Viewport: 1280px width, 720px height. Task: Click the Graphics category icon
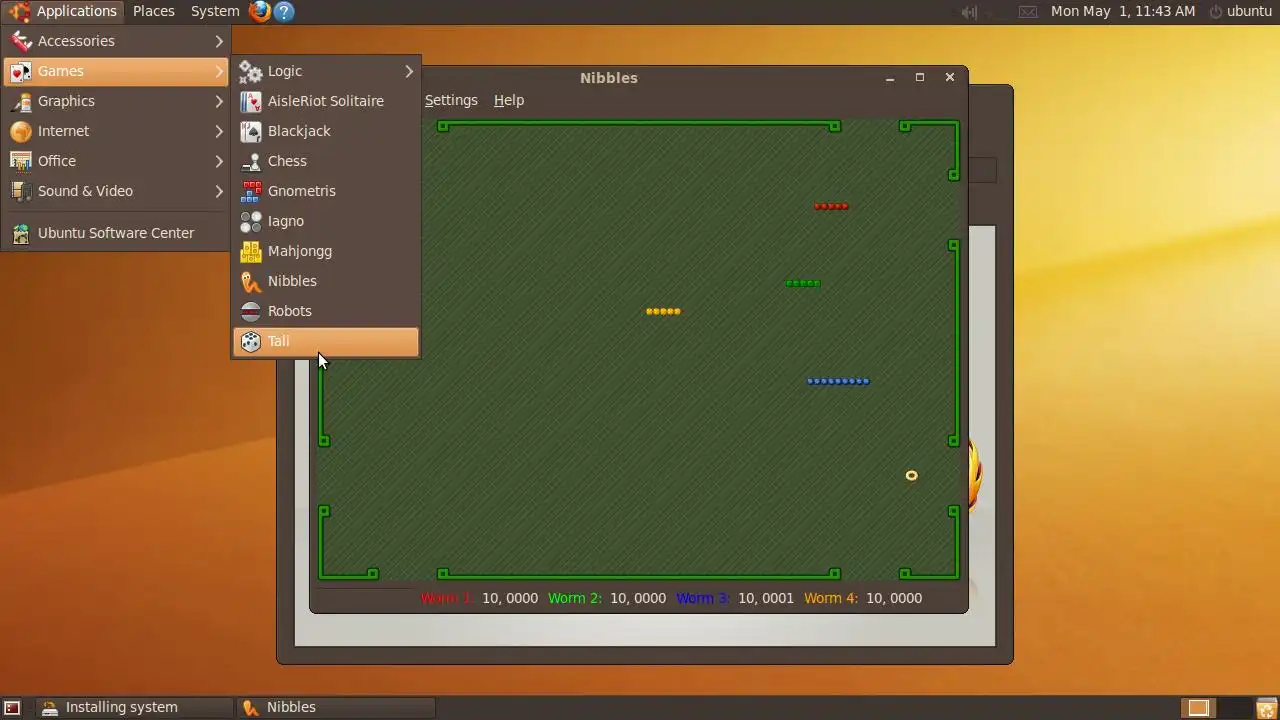(21, 101)
